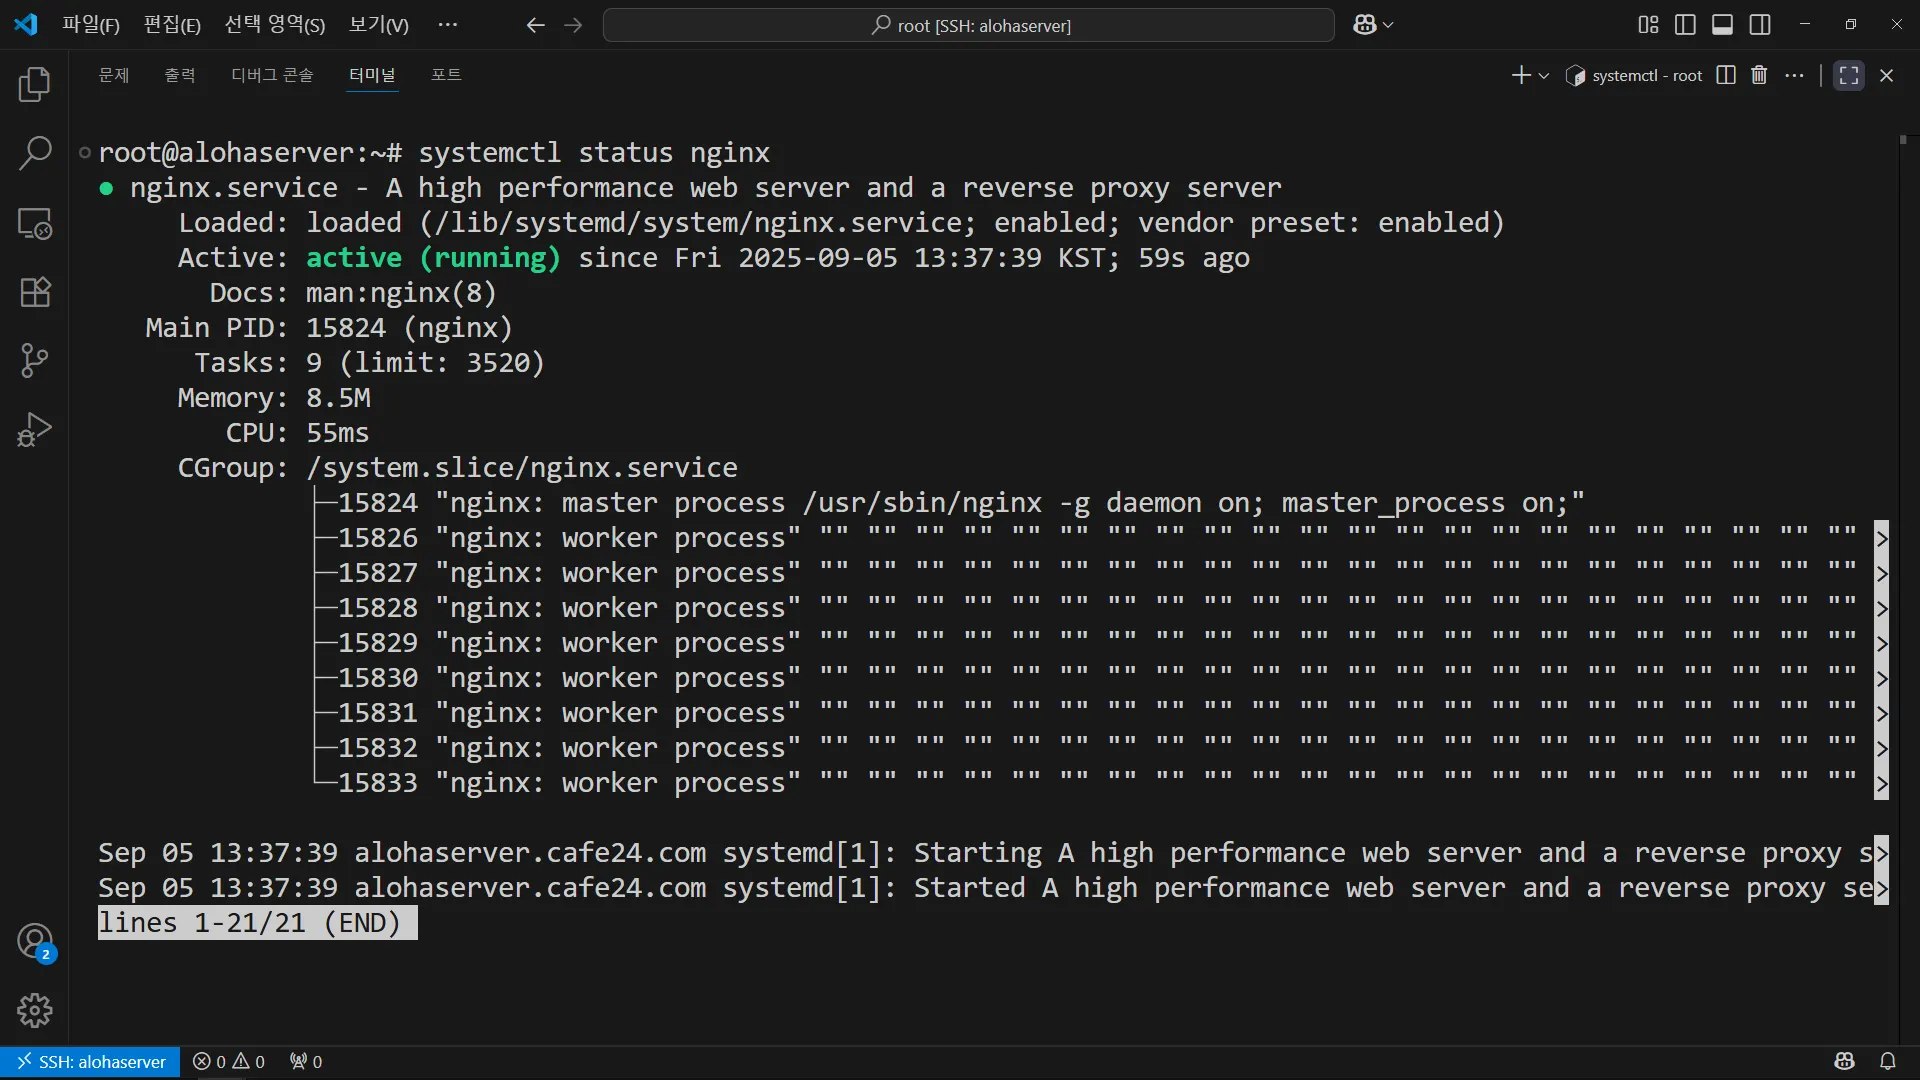Viewport: 1920px width, 1080px height.
Task: Expand hidden menus with ellipsis in menu bar
Action: (x=447, y=25)
